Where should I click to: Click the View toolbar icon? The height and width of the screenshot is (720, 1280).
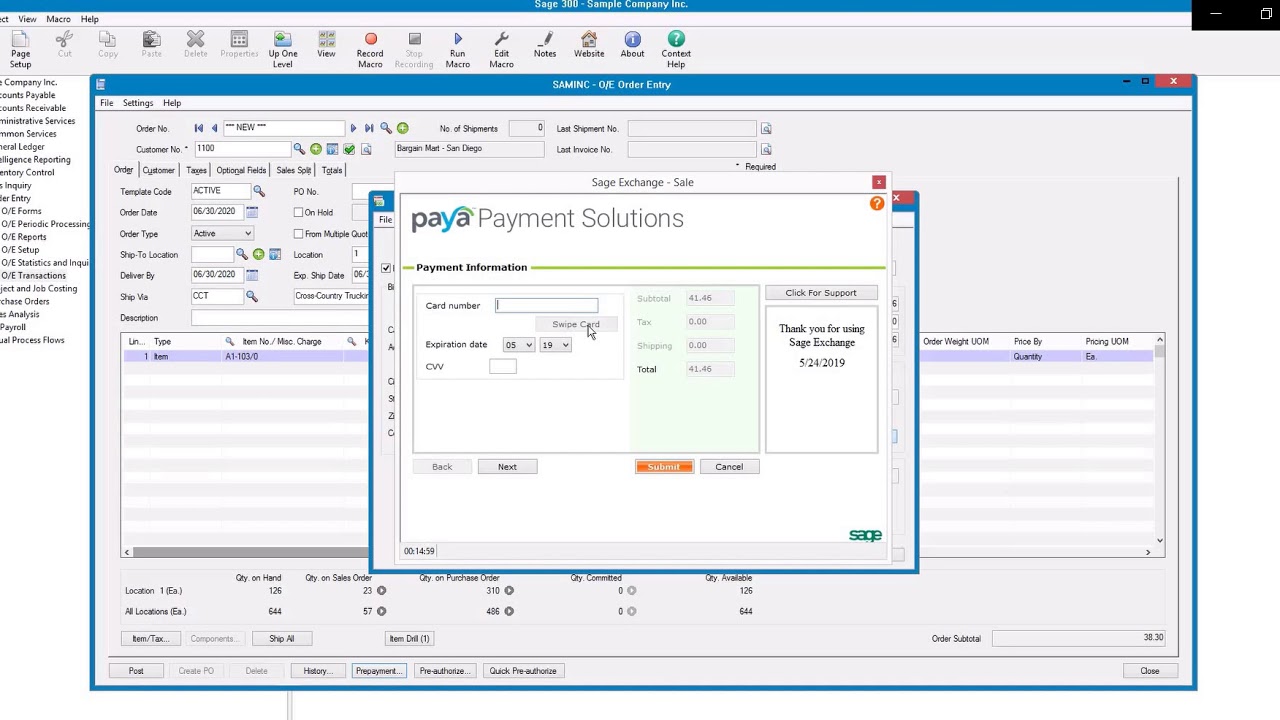pyautogui.click(x=326, y=46)
